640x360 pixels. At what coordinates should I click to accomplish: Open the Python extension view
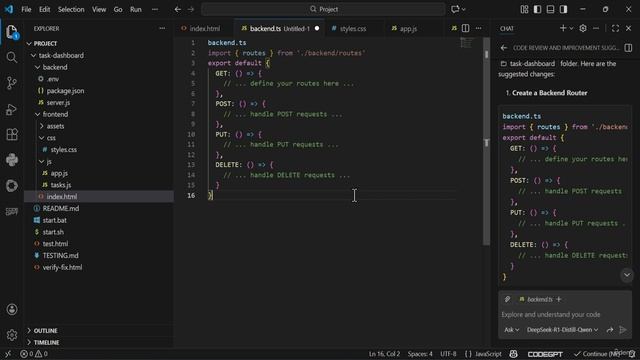[x=12, y=160]
